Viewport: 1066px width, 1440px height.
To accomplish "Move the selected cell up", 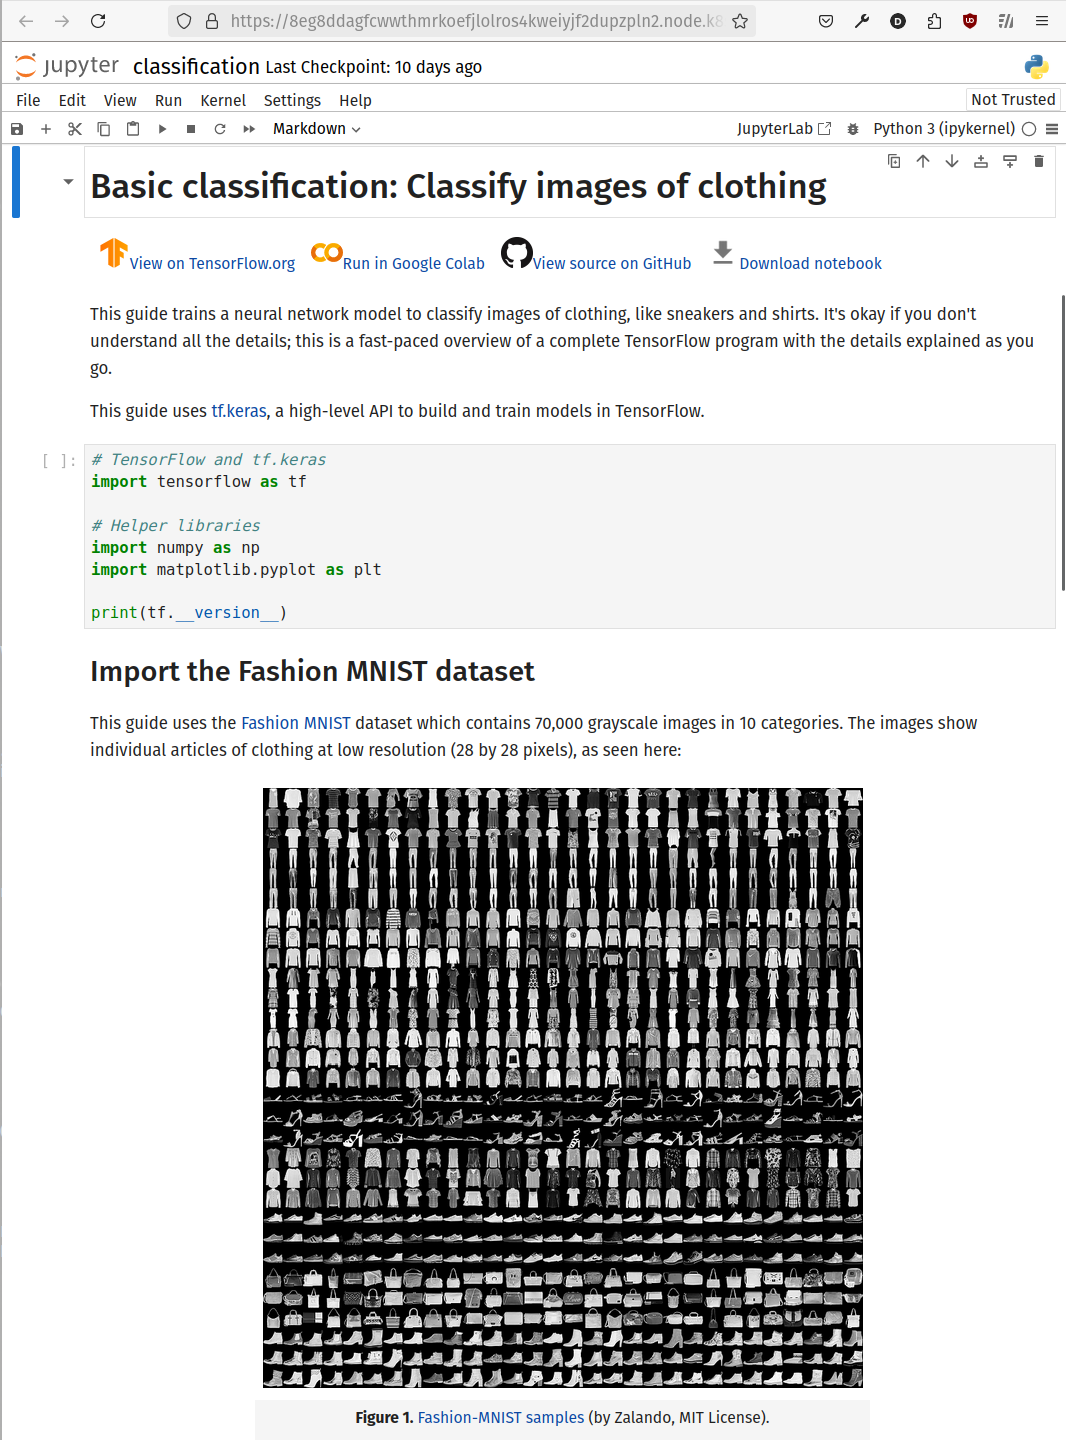I will coord(922,160).
